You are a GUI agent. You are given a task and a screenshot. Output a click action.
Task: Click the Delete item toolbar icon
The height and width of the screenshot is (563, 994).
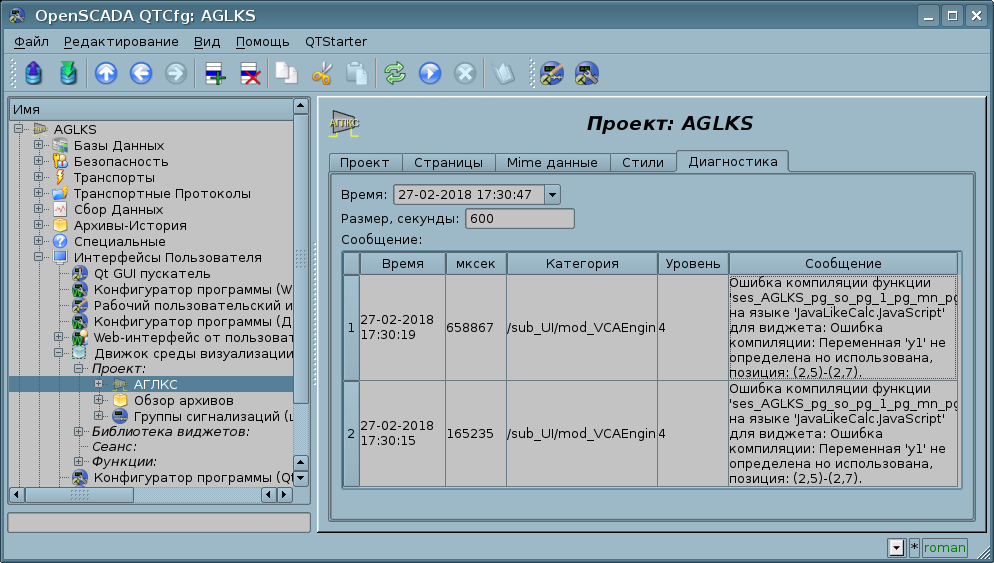pos(250,74)
